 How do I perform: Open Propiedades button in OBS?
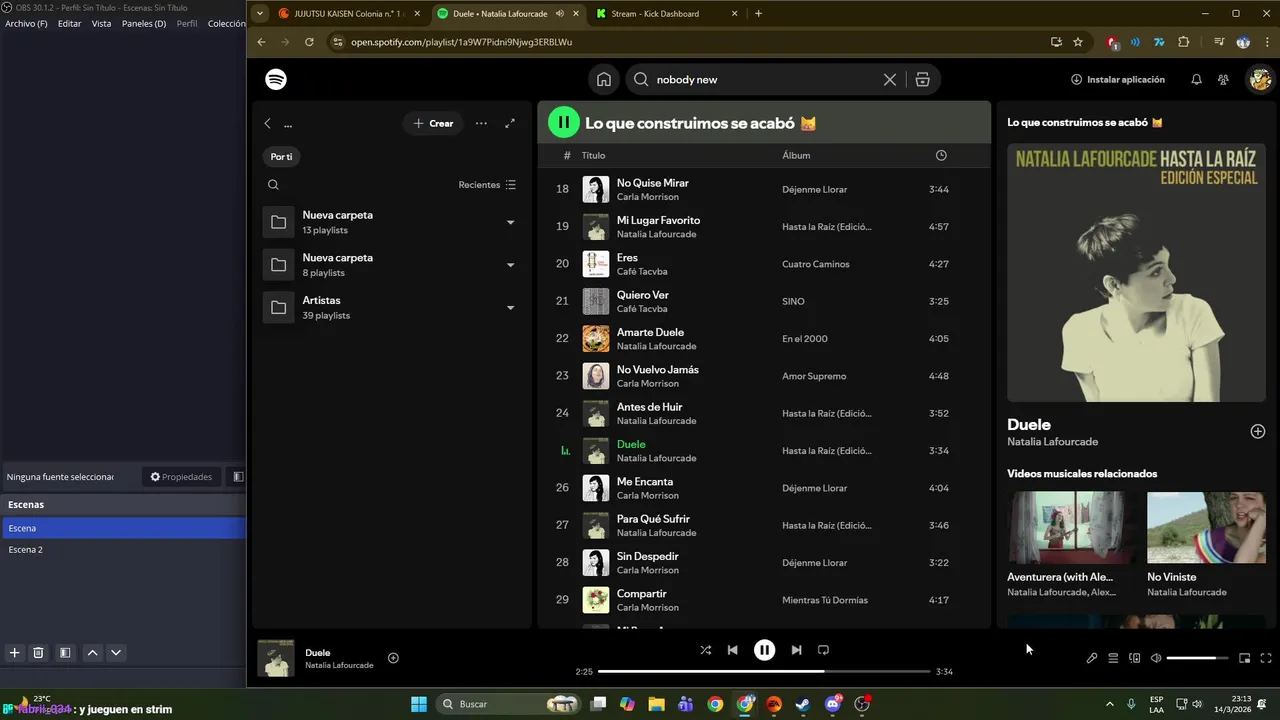coord(181,477)
